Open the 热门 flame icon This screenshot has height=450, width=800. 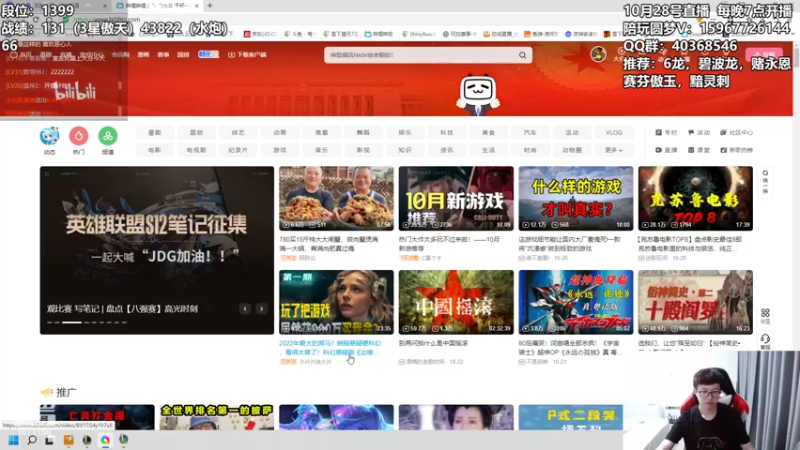(x=79, y=136)
